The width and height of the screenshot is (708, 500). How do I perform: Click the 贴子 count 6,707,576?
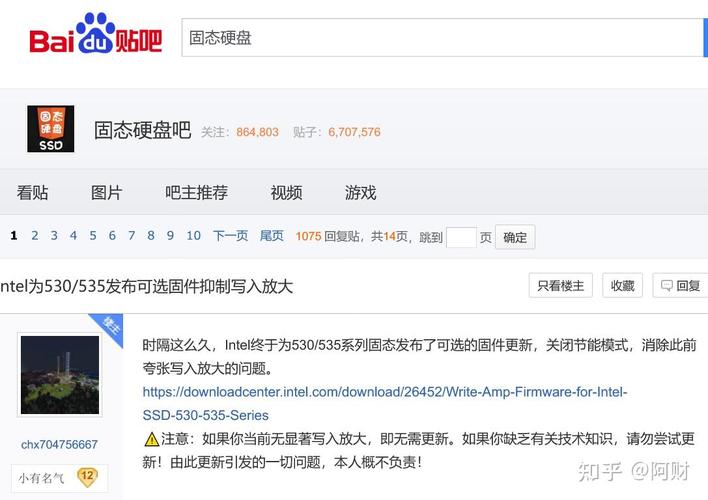[354, 132]
